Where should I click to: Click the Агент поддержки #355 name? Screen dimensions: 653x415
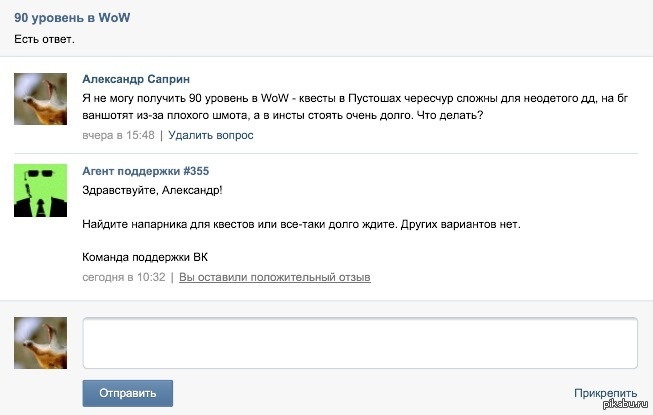tap(145, 171)
